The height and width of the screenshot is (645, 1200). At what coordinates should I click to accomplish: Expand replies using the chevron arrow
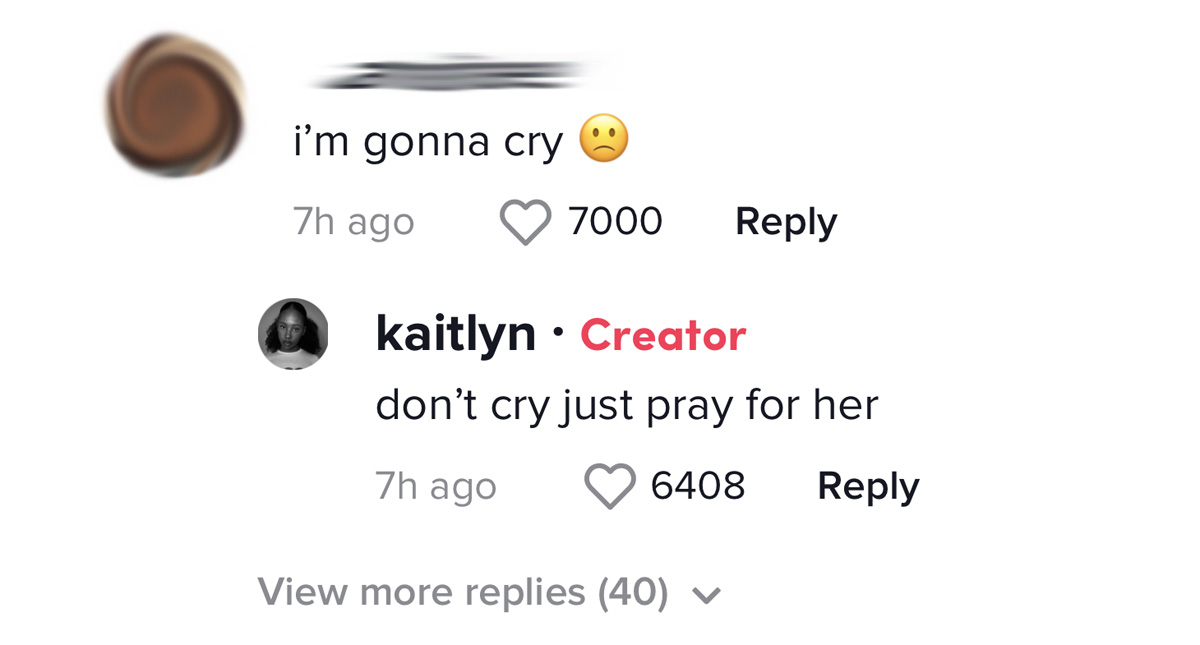[x=707, y=596]
